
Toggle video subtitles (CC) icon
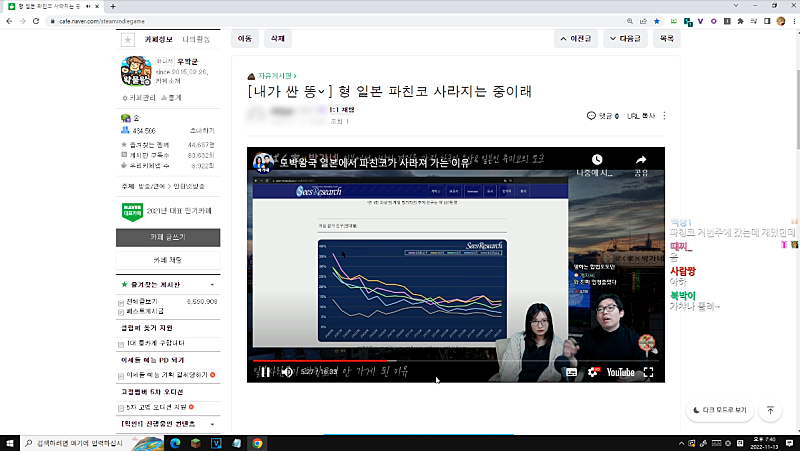point(571,372)
